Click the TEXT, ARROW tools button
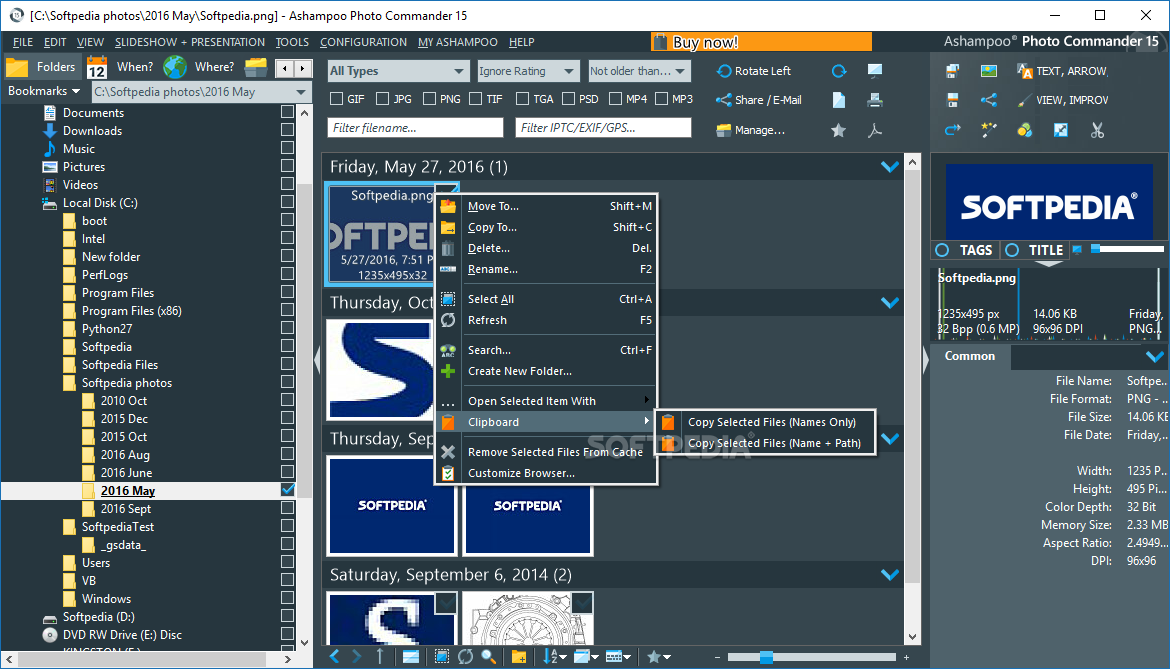Viewport: 1170px width, 669px height. pos(1062,71)
